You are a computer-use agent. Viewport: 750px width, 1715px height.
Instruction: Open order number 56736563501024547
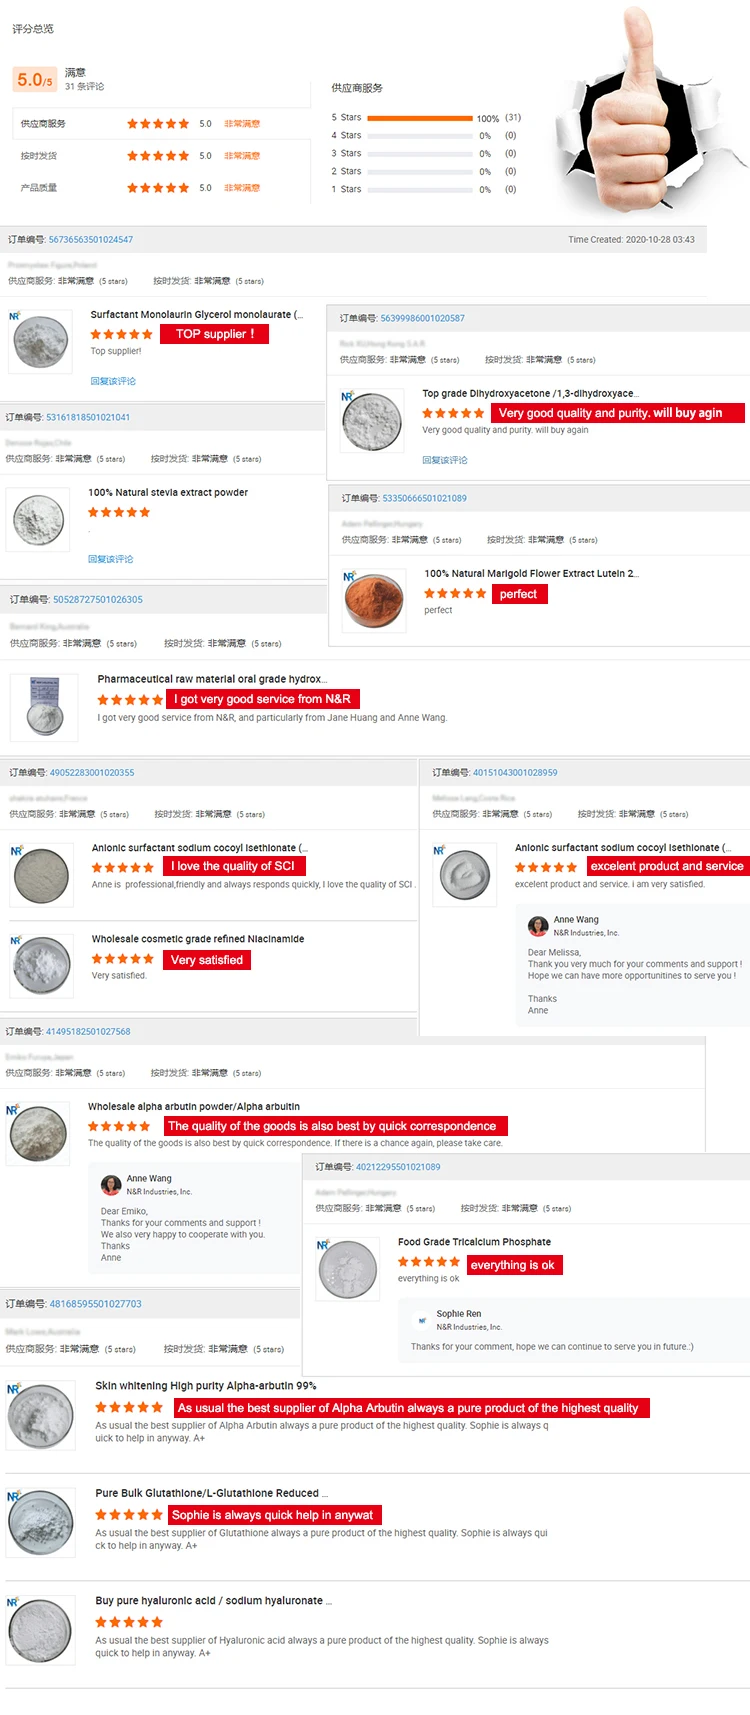[91, 240]
